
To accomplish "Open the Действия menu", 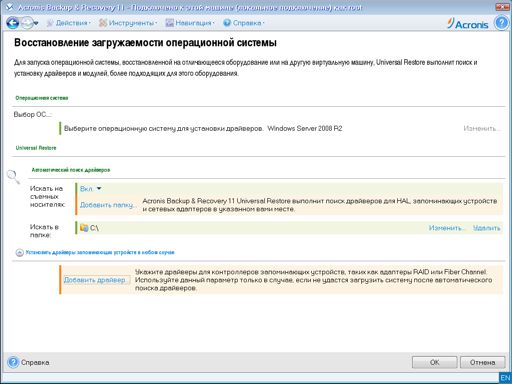I will [68, 23].
